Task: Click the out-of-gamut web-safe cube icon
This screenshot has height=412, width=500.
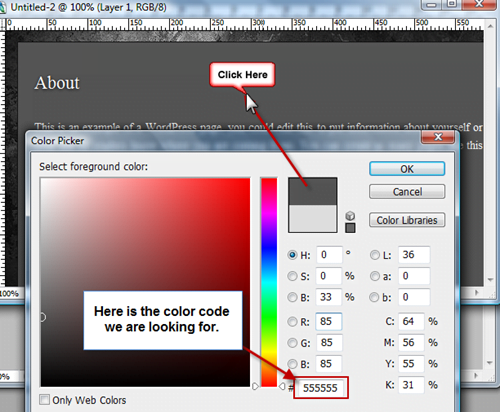Action: click(x=350, y=215)
